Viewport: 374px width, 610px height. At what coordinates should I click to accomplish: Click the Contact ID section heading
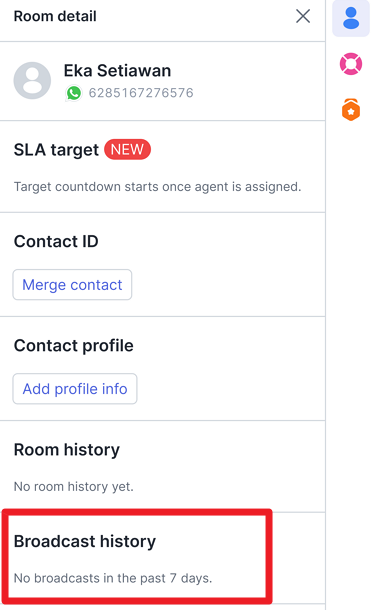[56, 241]
